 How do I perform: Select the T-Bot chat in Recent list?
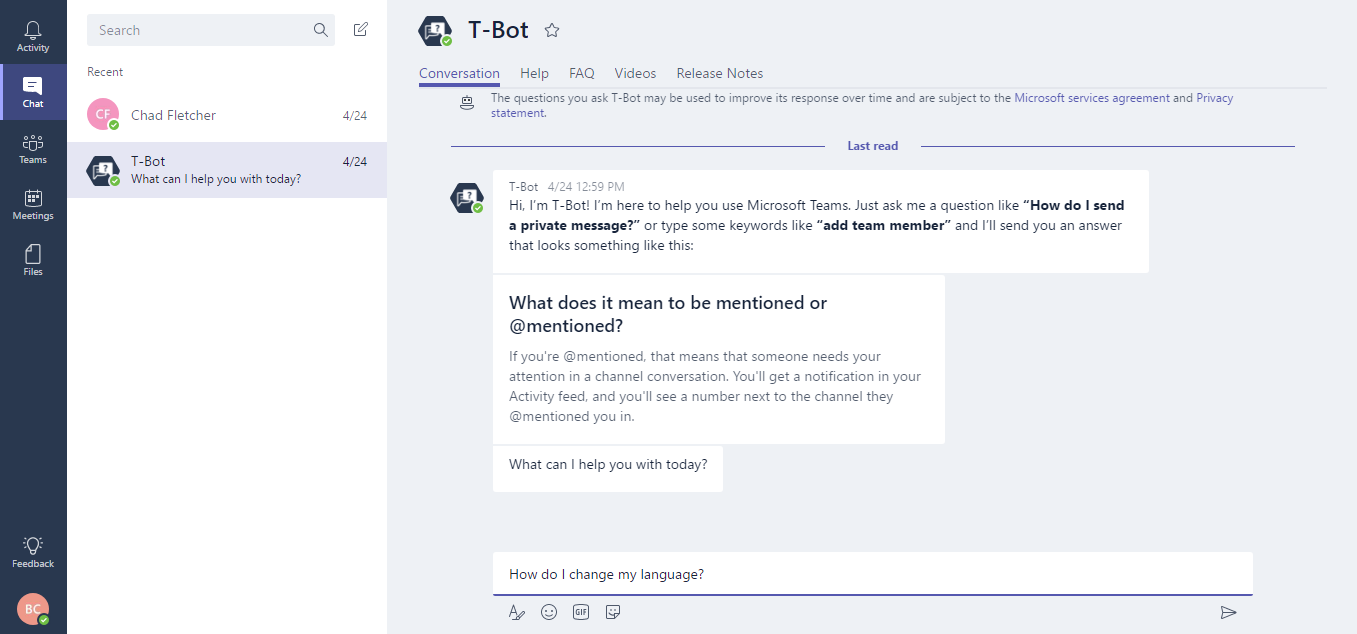(227, 170)
